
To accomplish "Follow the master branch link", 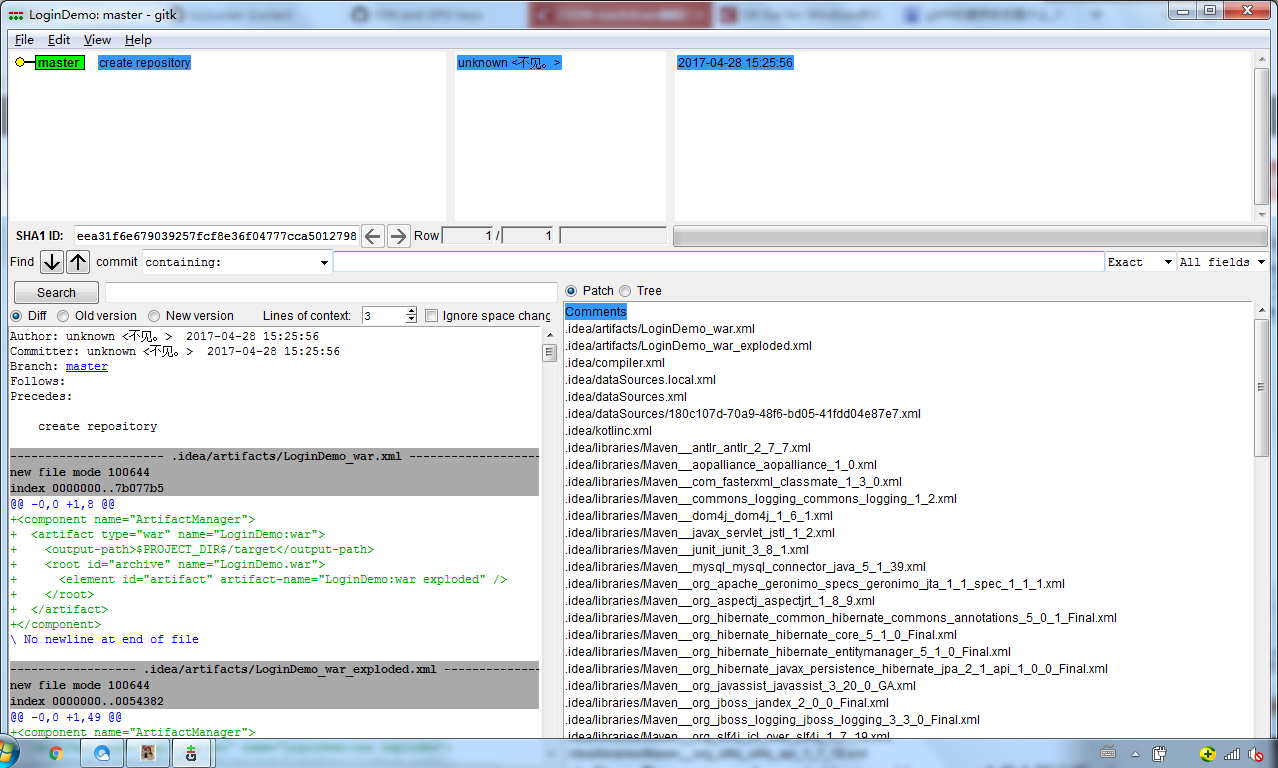I will pos(86,367).
